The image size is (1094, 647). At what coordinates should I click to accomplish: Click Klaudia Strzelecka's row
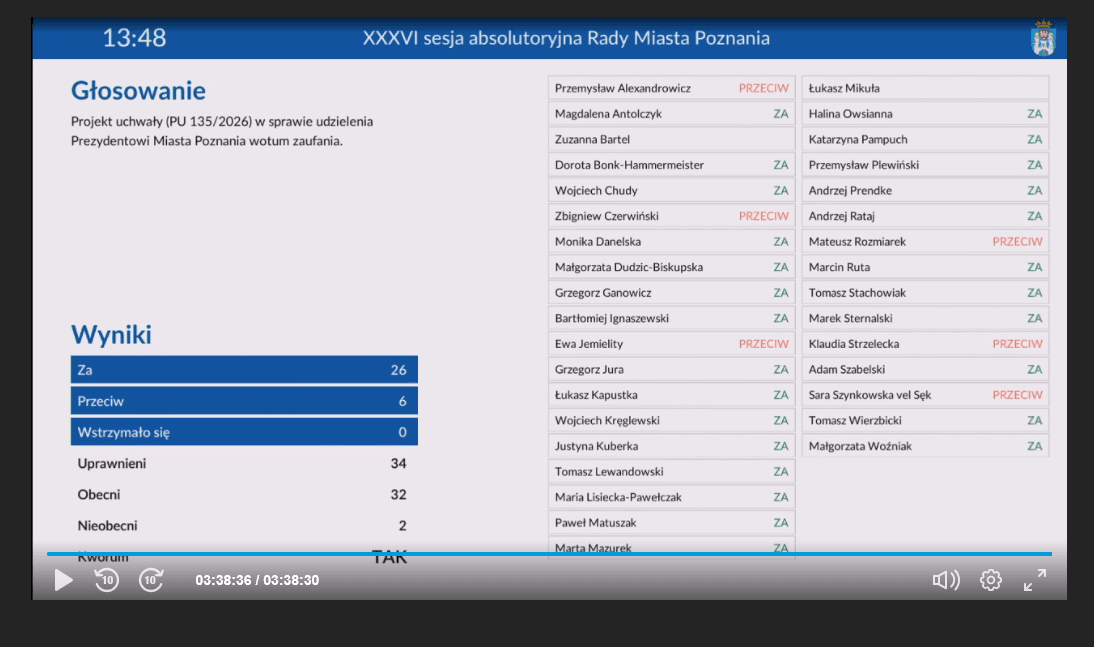(925, 344)
